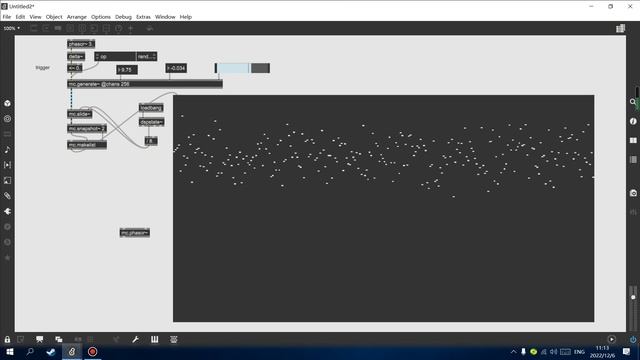This screenshot has height=360, width=640.
Task: Select the mc.generate~ @chans 256 object
Action: click(x=145, y=84)
